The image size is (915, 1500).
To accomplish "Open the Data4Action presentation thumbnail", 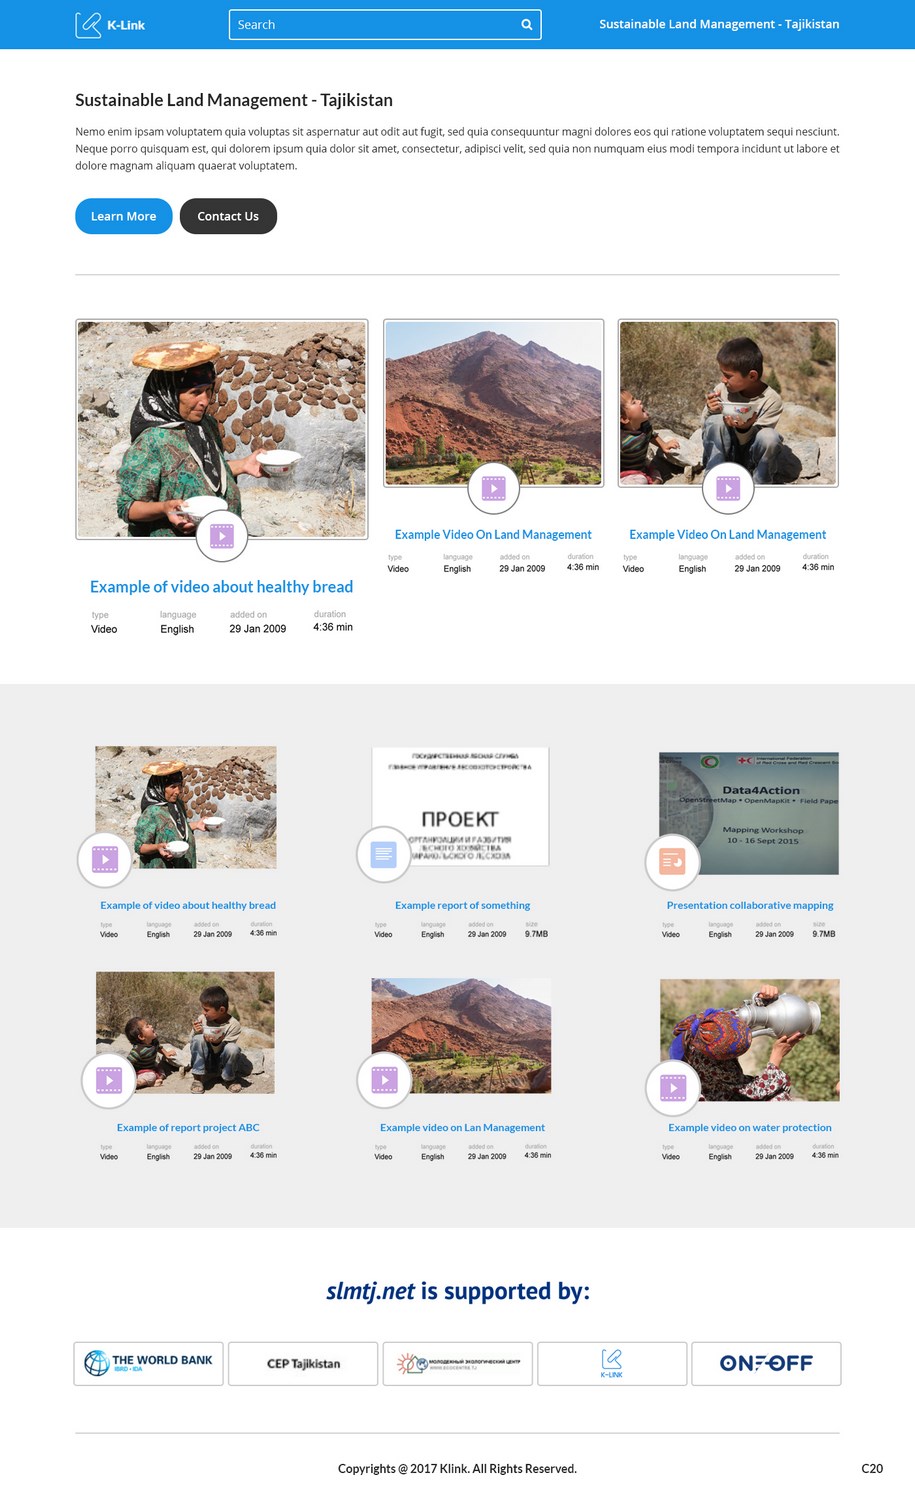I will coord(749,813).
